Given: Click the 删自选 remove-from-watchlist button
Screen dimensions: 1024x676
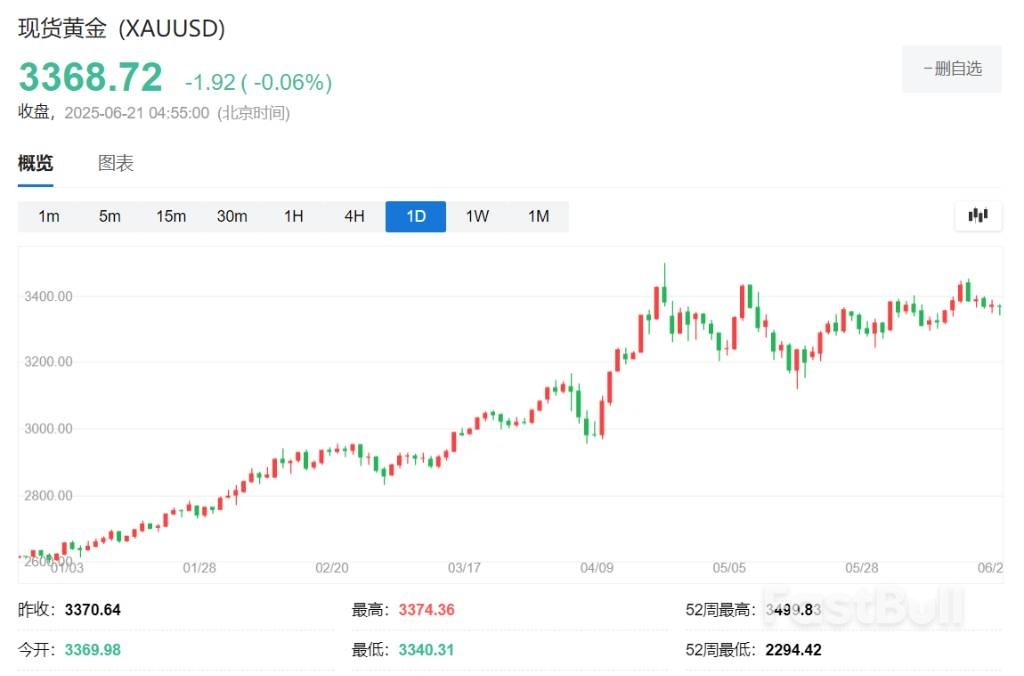Looking at the screenshot, I should [x=951, y=69].
